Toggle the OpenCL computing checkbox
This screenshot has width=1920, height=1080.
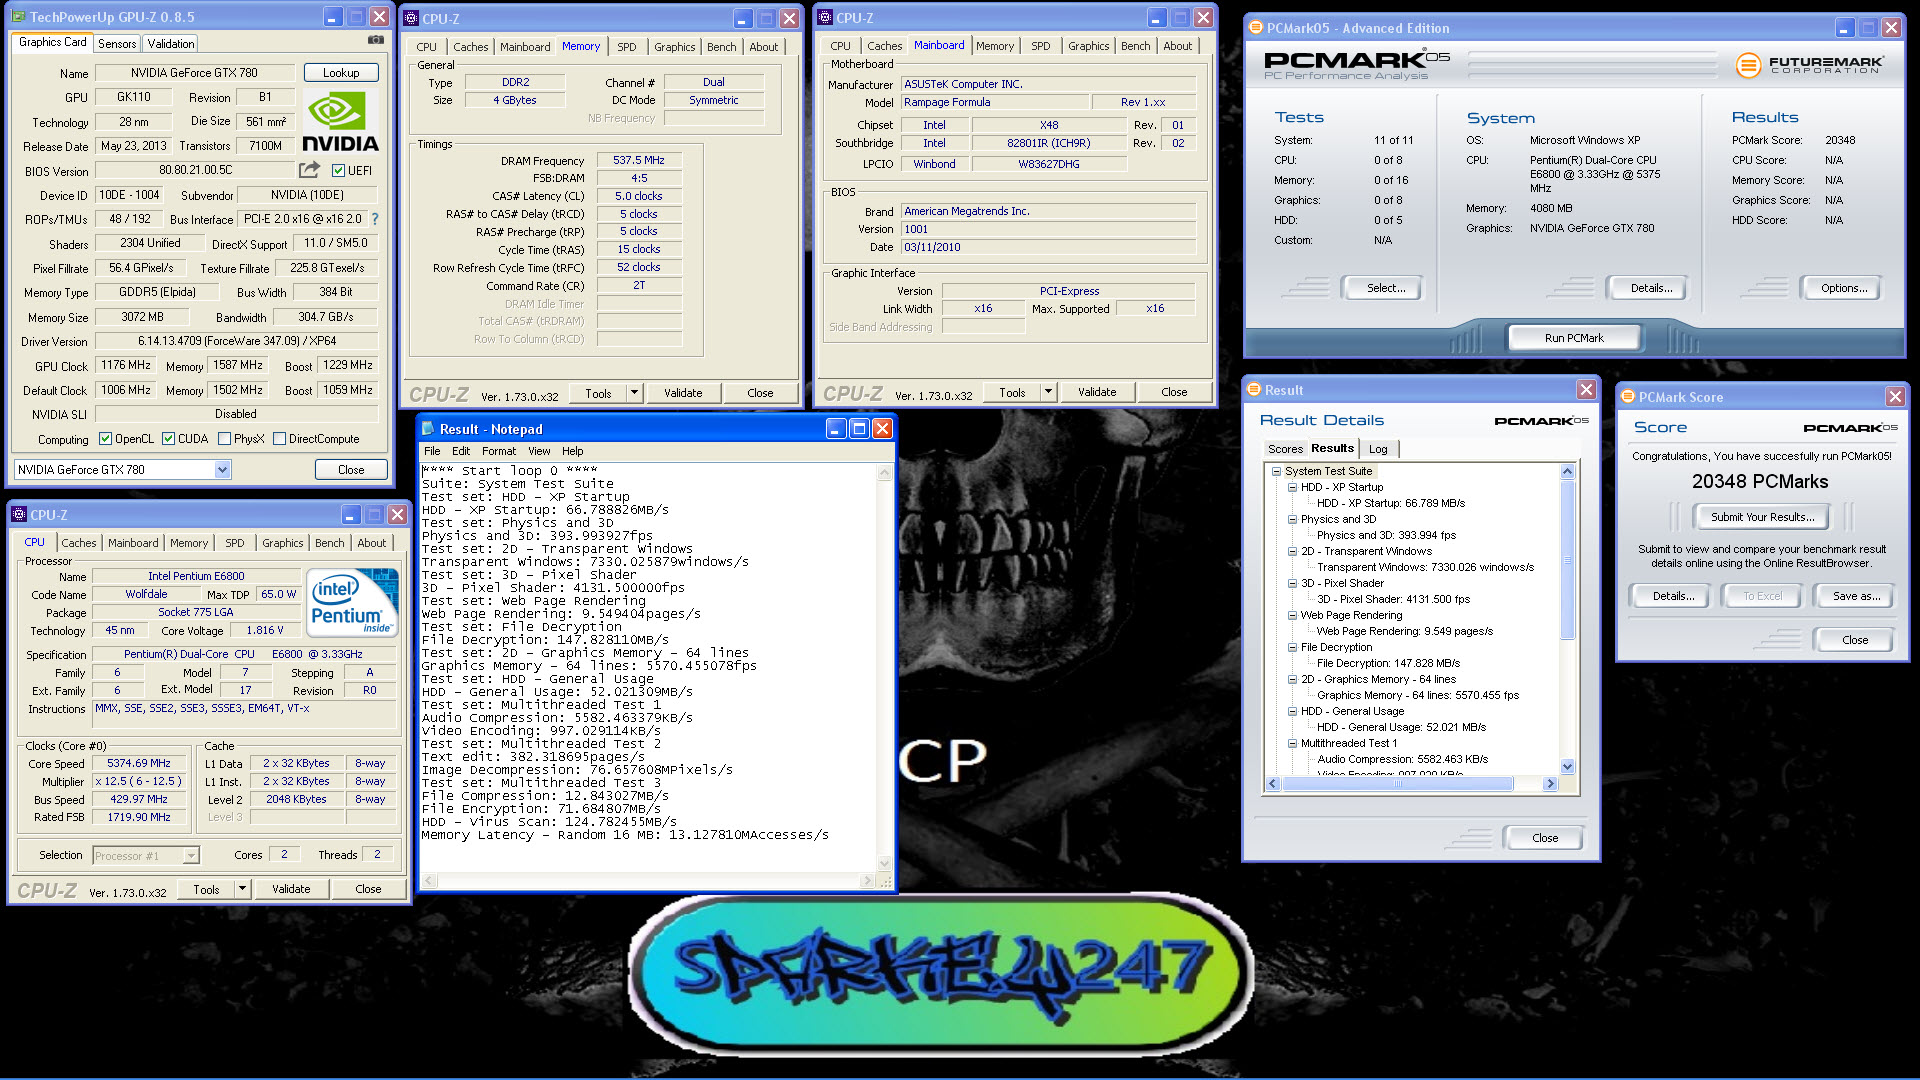[105, 439]
